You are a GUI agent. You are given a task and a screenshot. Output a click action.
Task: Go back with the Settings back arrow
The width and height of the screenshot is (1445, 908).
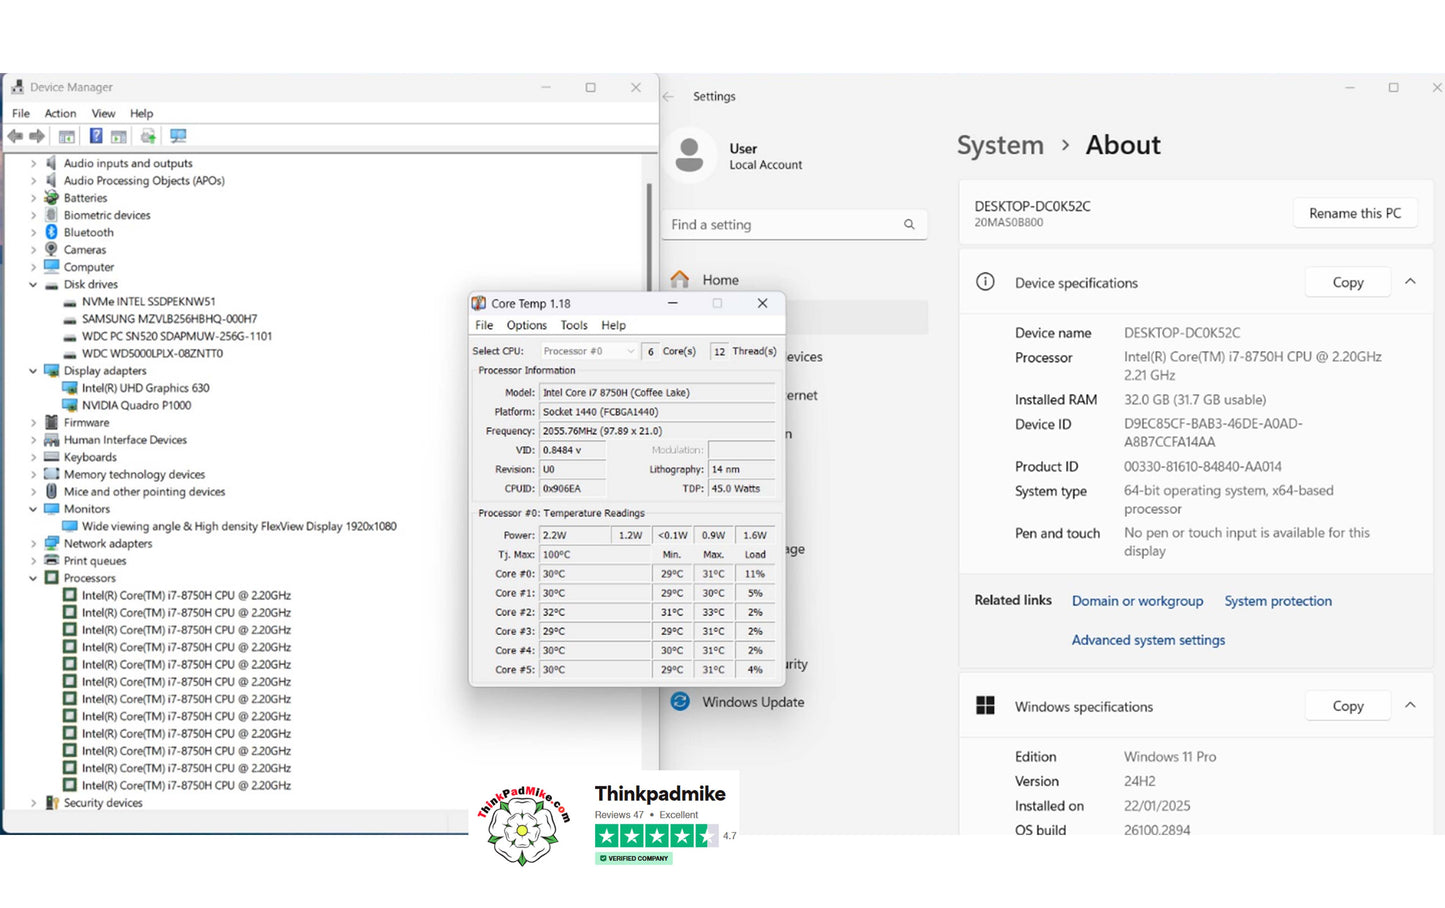pos(668,96)
